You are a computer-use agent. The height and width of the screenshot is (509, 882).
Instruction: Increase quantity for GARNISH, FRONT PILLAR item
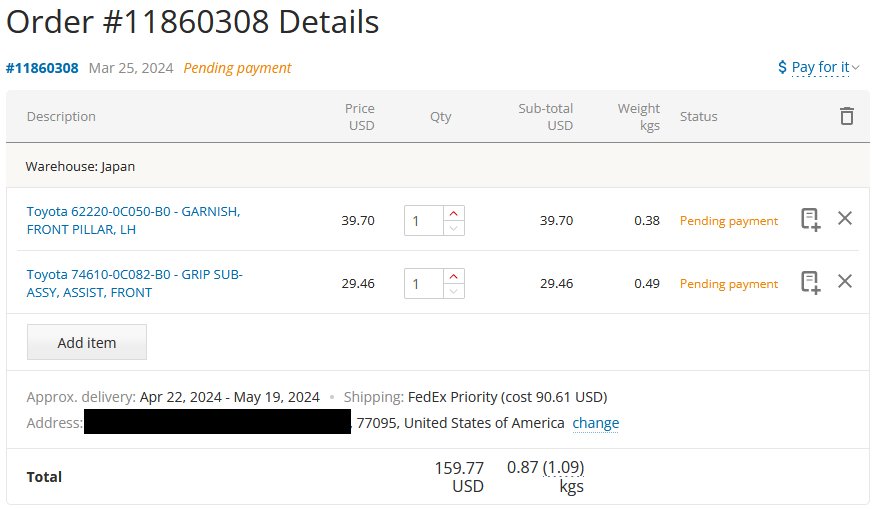(x=453, y=214)
